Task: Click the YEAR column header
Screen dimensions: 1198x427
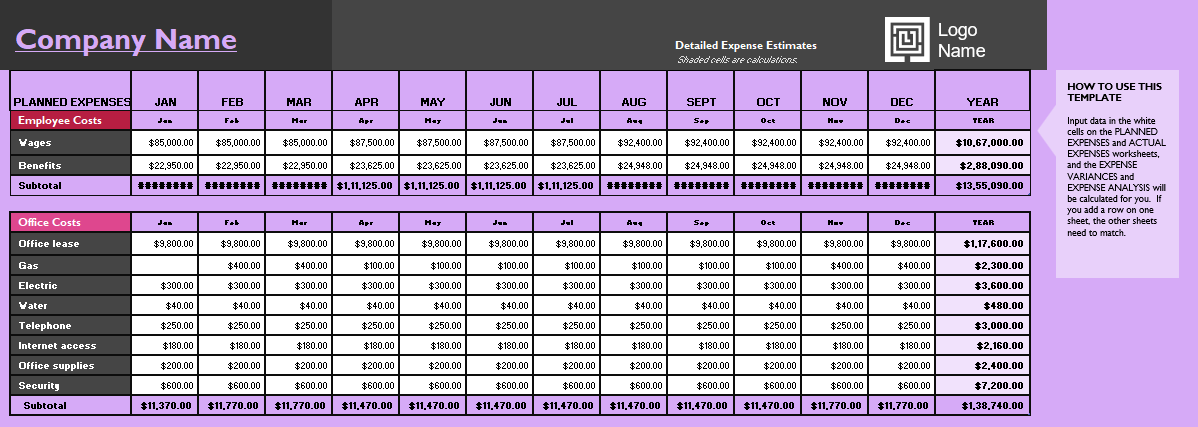Action: pos(982,101)
